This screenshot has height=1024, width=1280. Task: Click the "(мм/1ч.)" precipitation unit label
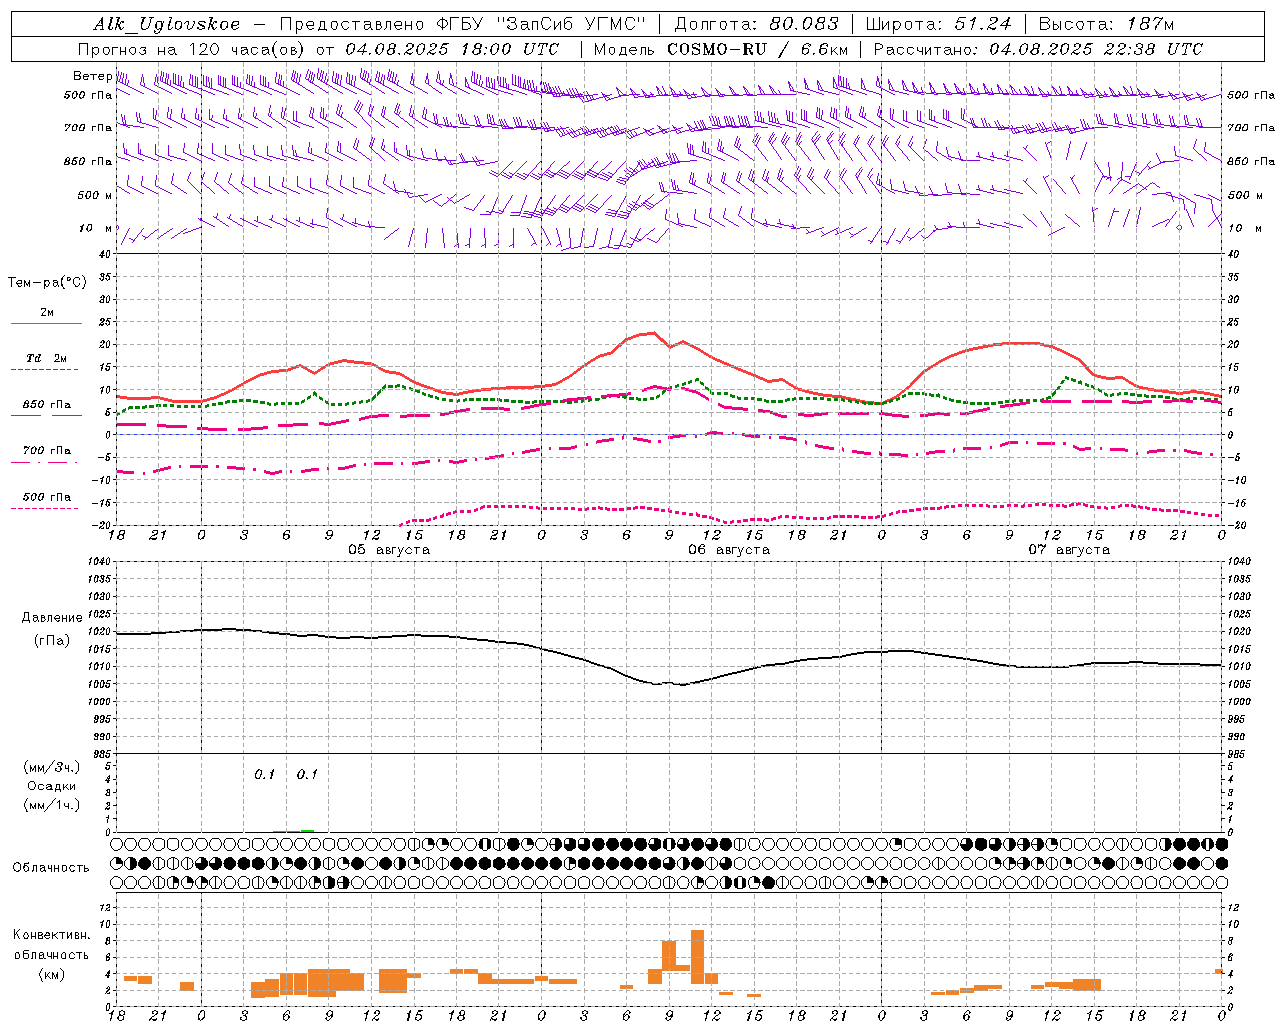(52, 805)
